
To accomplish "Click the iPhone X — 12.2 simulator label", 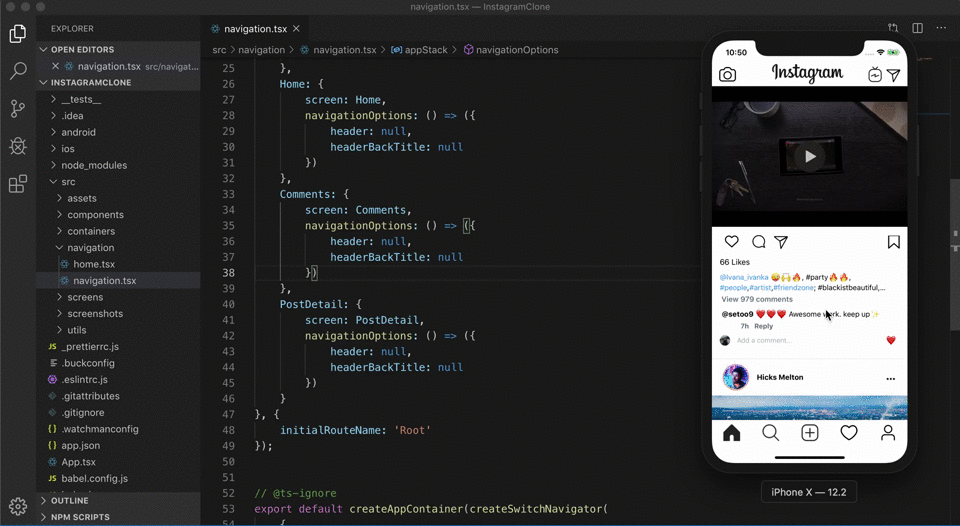I will click(808, 492).
